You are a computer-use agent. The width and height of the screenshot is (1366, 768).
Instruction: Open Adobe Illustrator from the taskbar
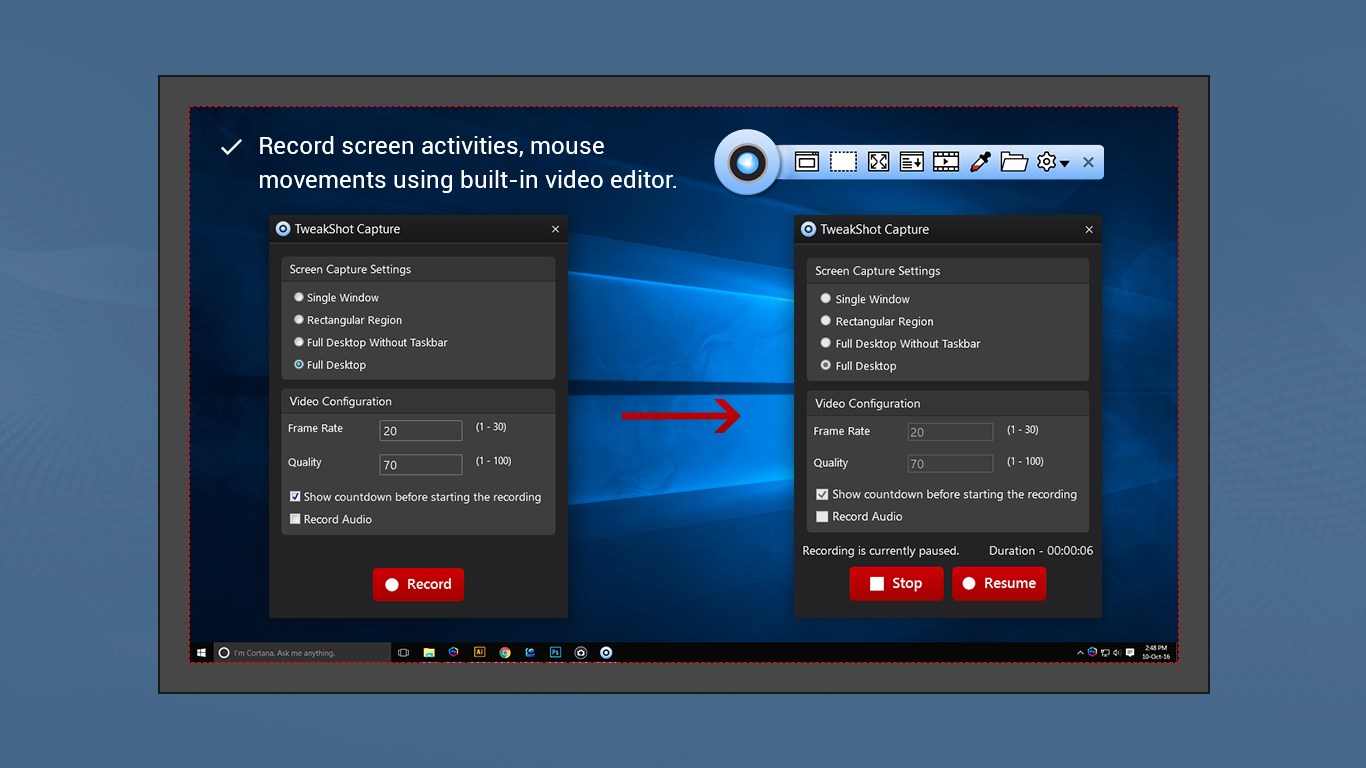coord(479,652)
